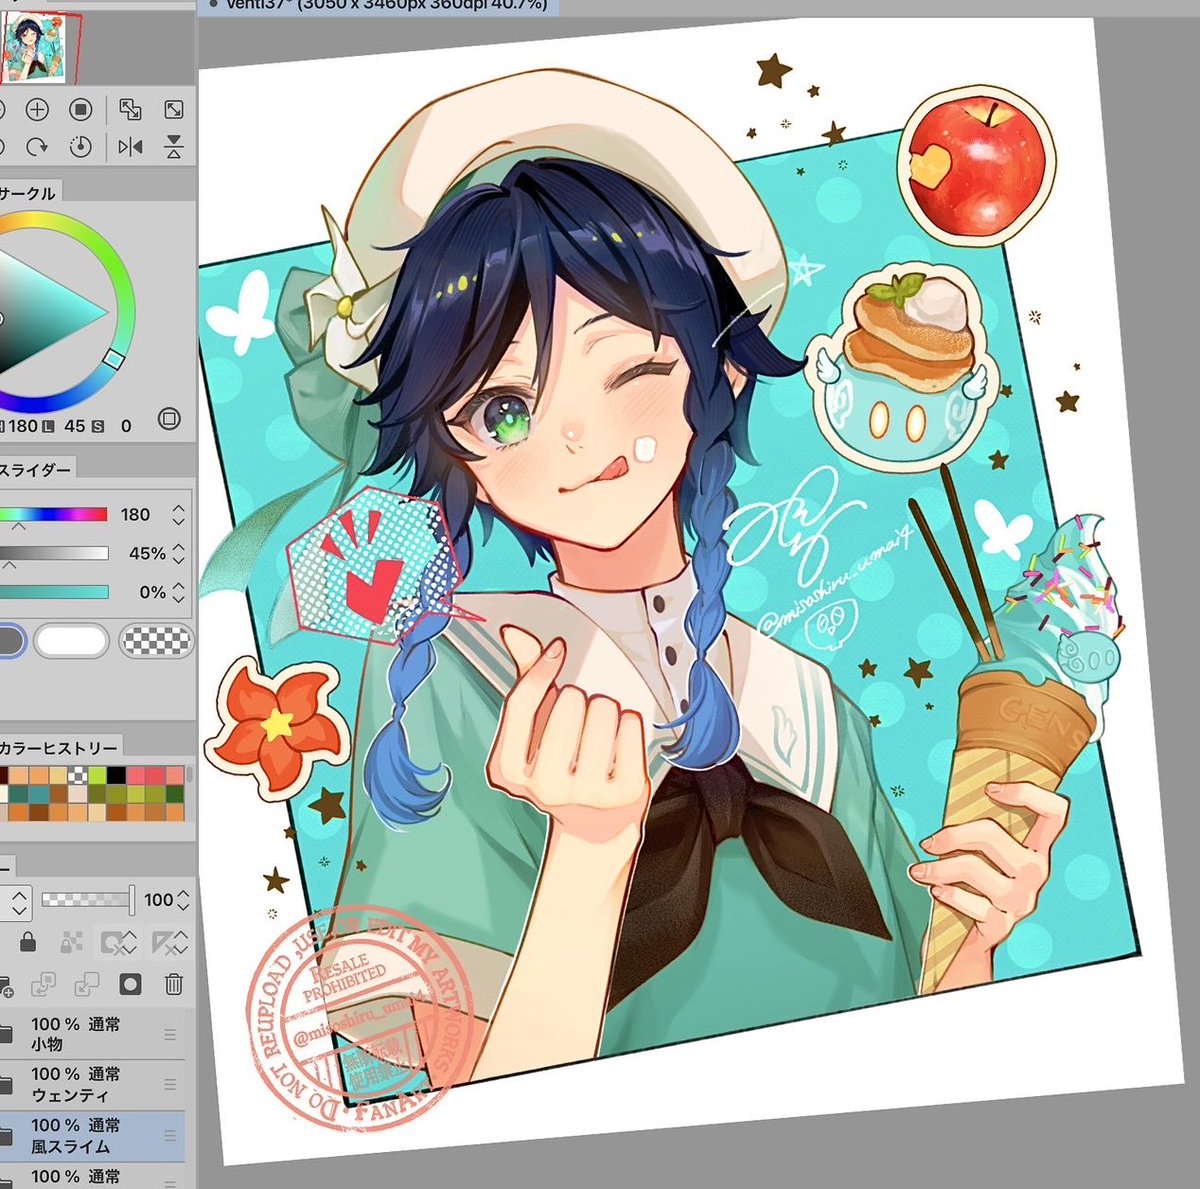The width and height of the screenshot is (1200, 1189).
Task: Select the white sub drawing color
Action: click(x=71, y=641)
